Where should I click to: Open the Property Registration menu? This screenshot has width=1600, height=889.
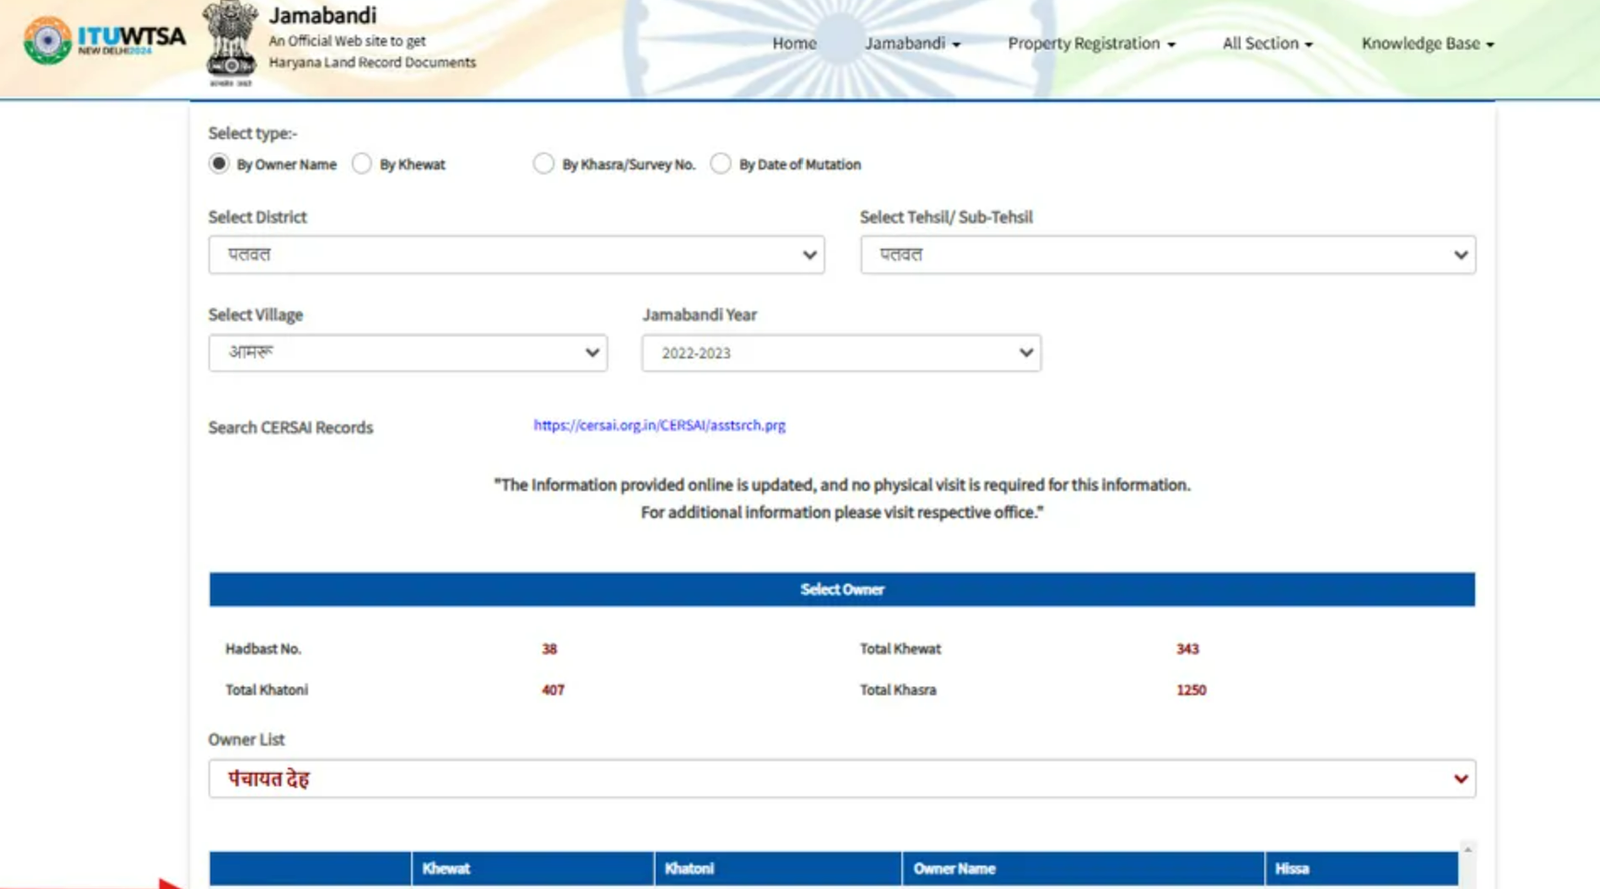(1091, 44)
